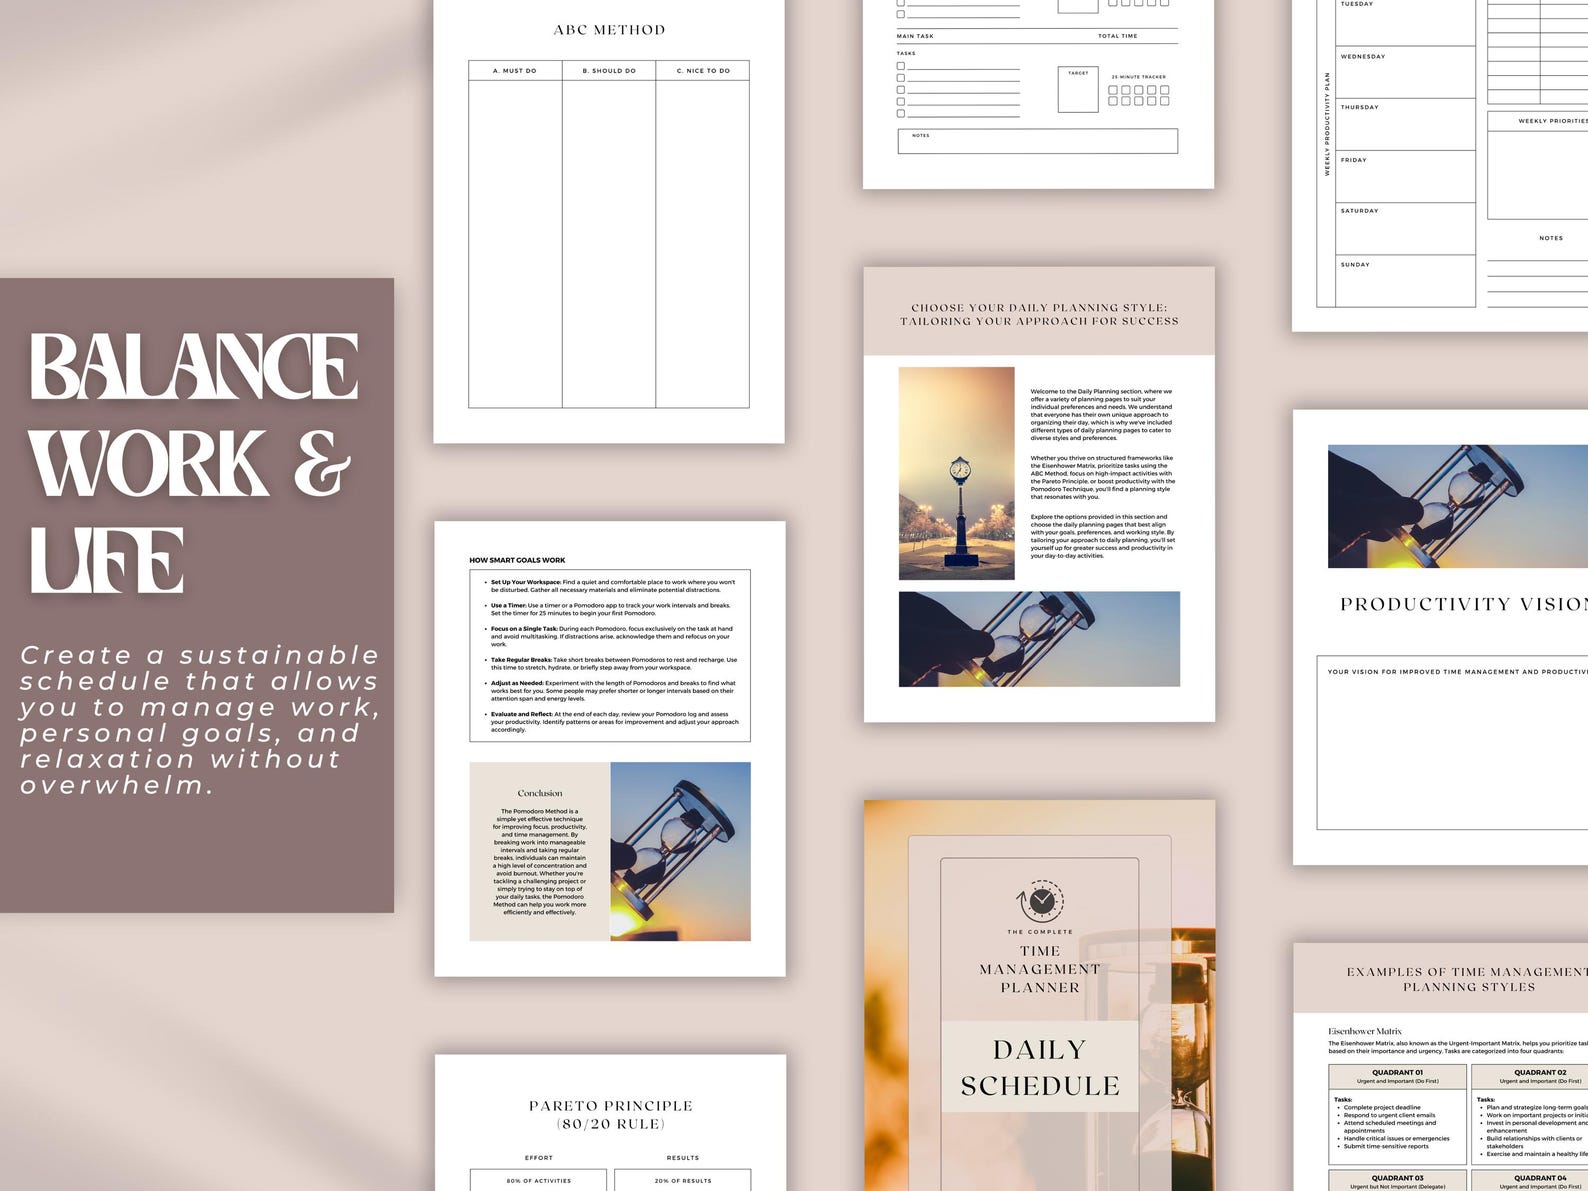Check the last checkbox above the NOTES box

901,114
